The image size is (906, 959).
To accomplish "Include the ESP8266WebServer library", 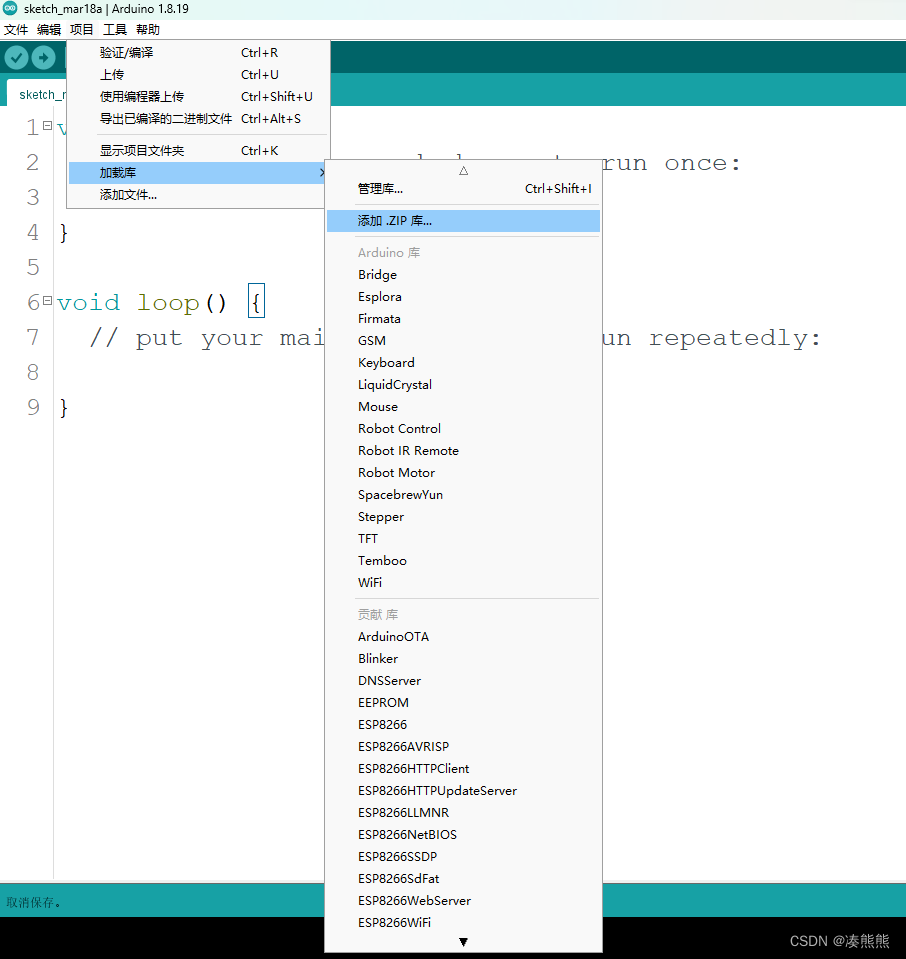I will coord(463,901).
